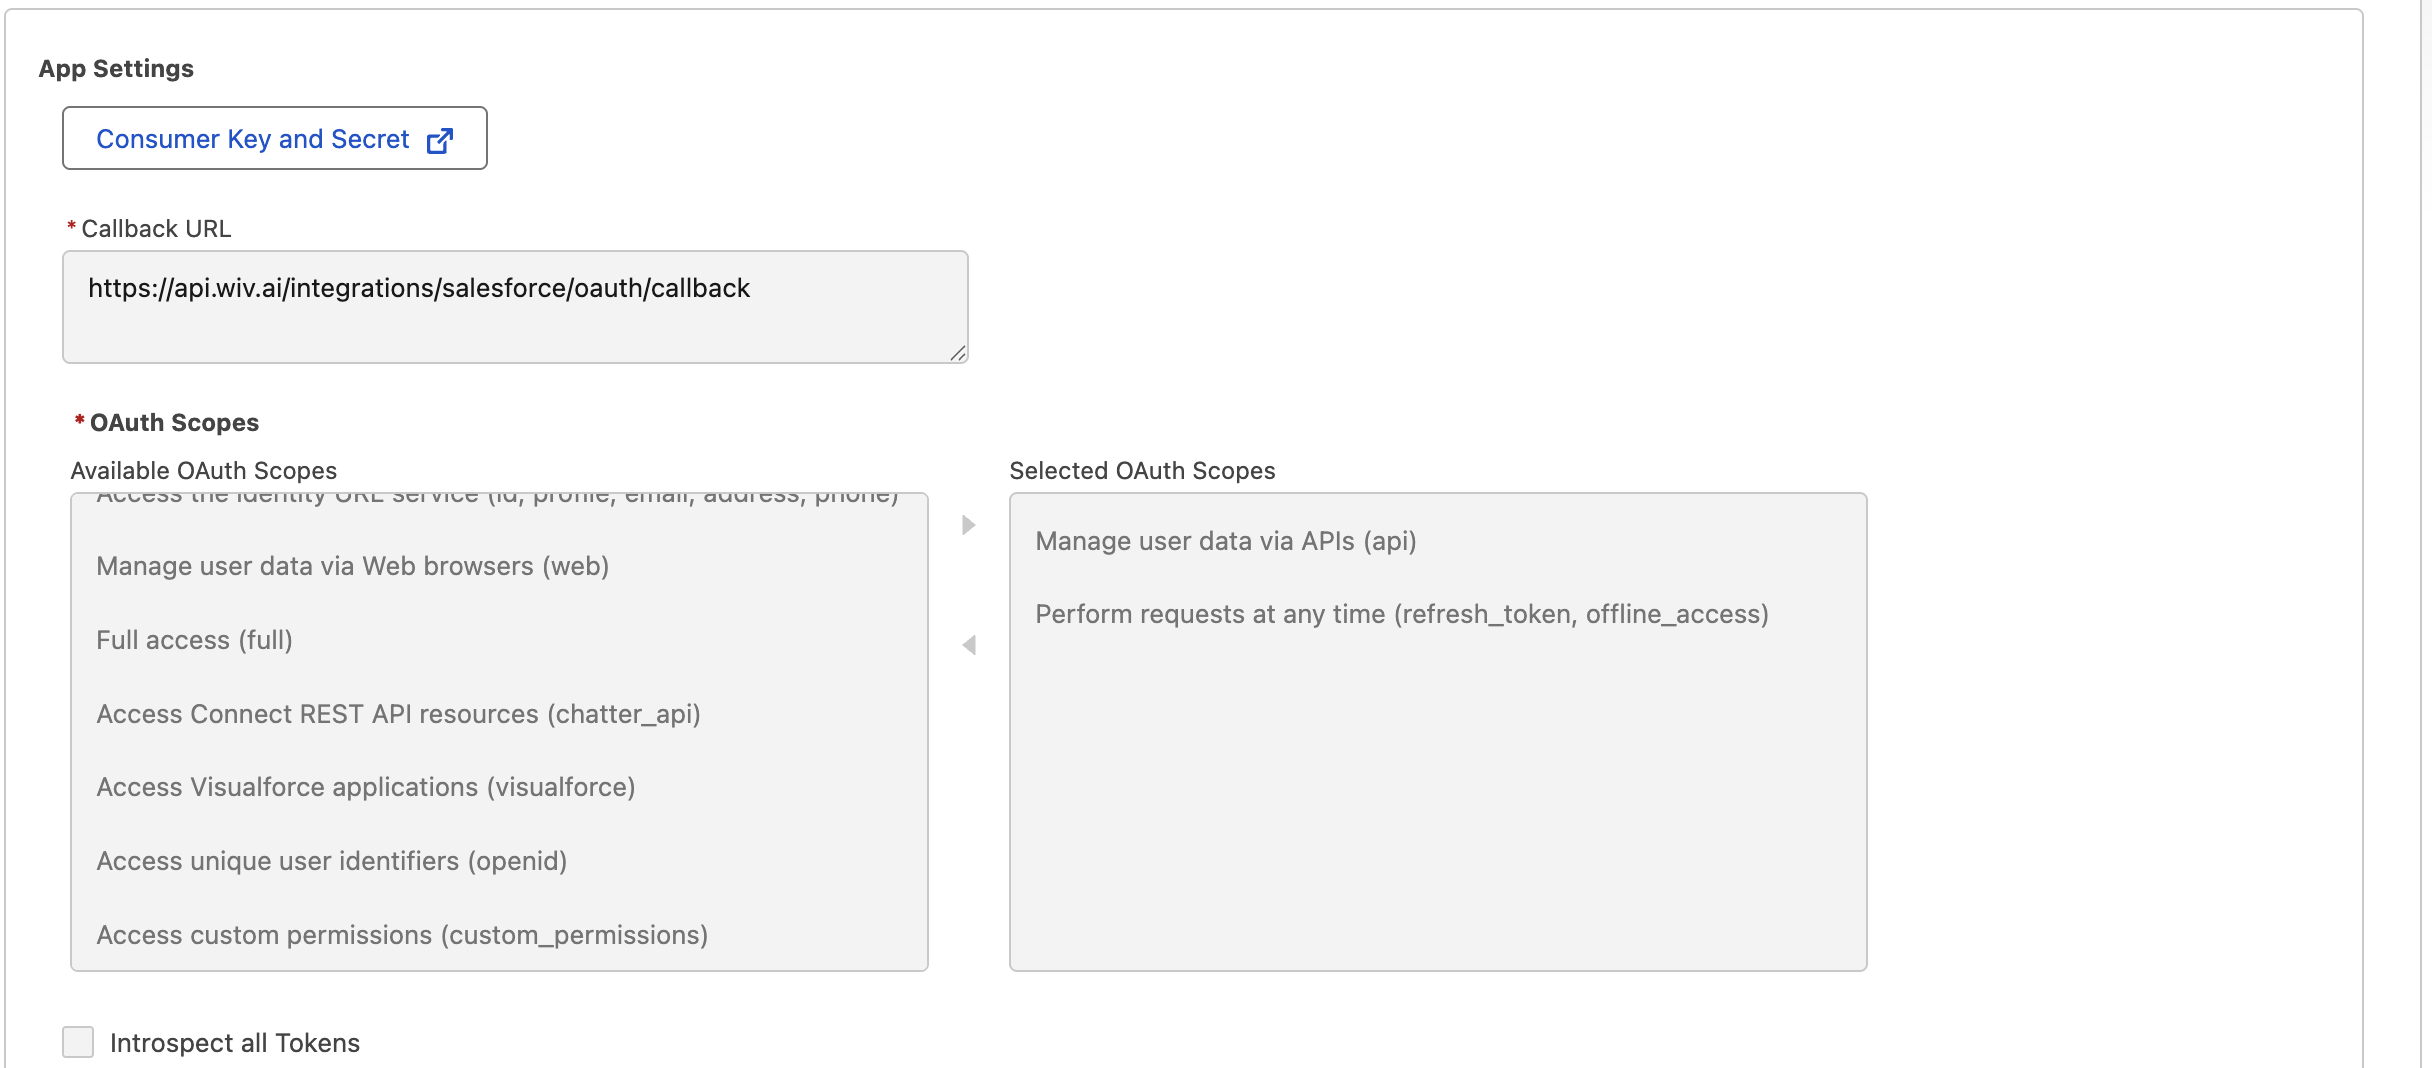
Task: Click the left arrow to remove OAuth scope
Action: pyautogui.click(x=968, y=645)
